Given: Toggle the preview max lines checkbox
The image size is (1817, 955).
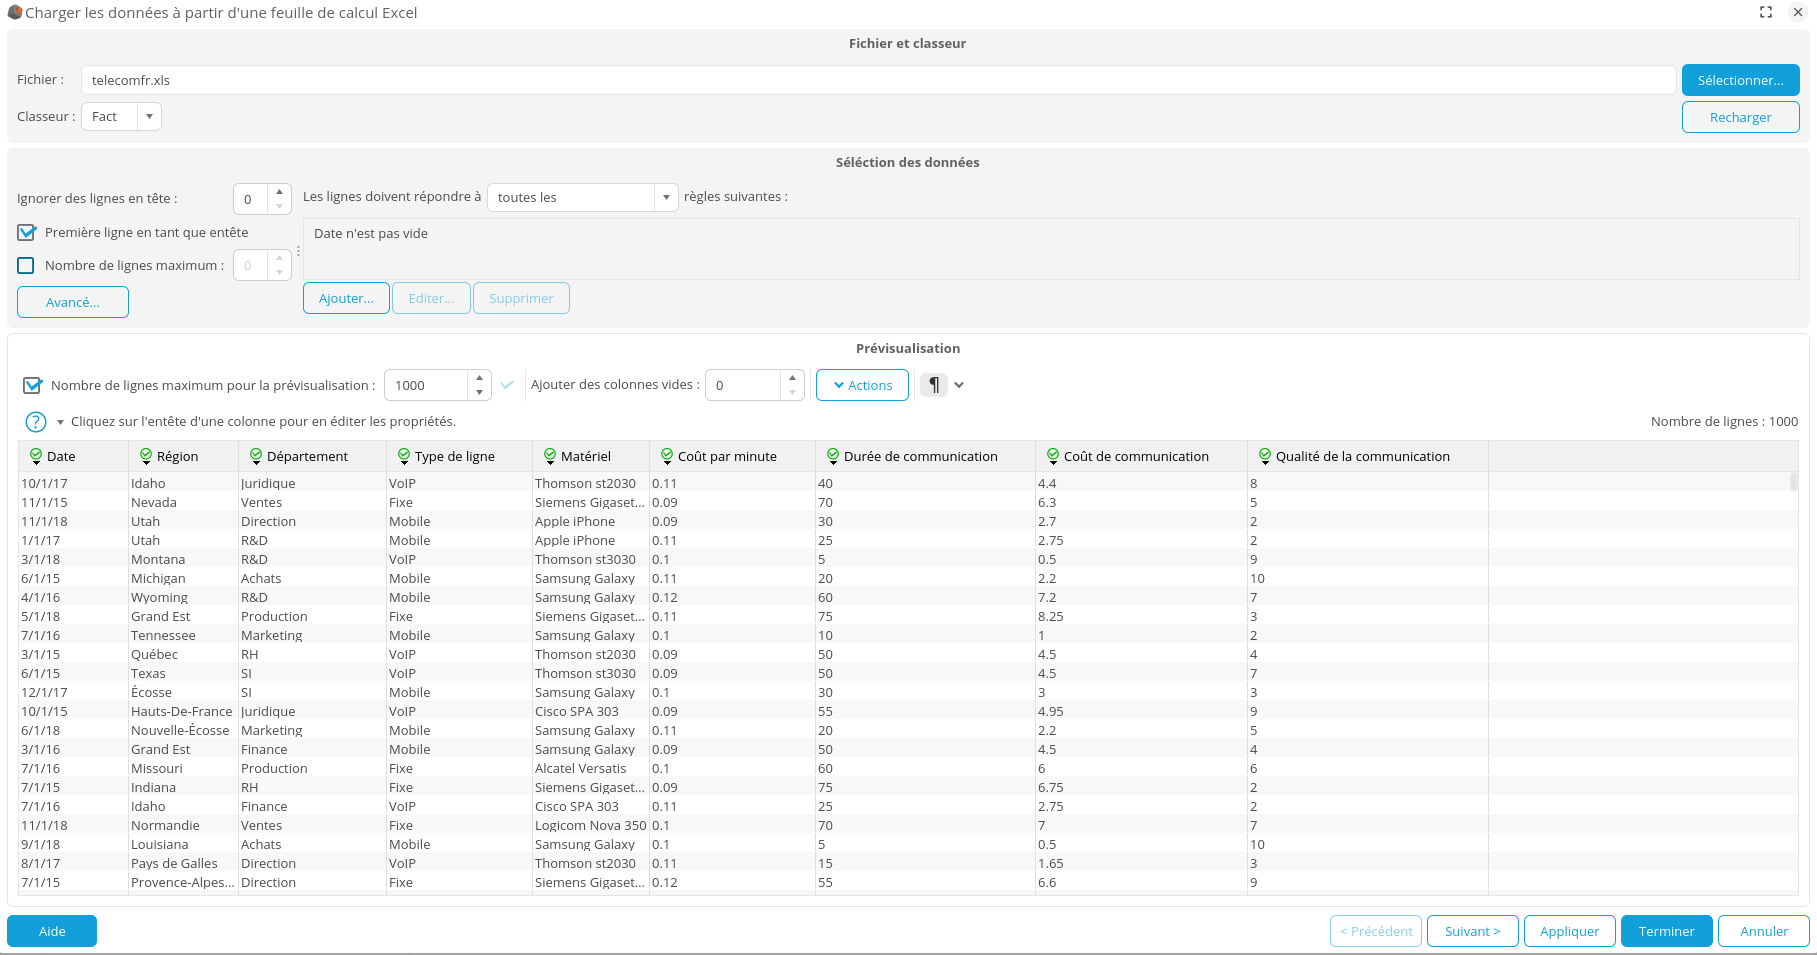Looking at the screenshot, I should pos(33,386).
